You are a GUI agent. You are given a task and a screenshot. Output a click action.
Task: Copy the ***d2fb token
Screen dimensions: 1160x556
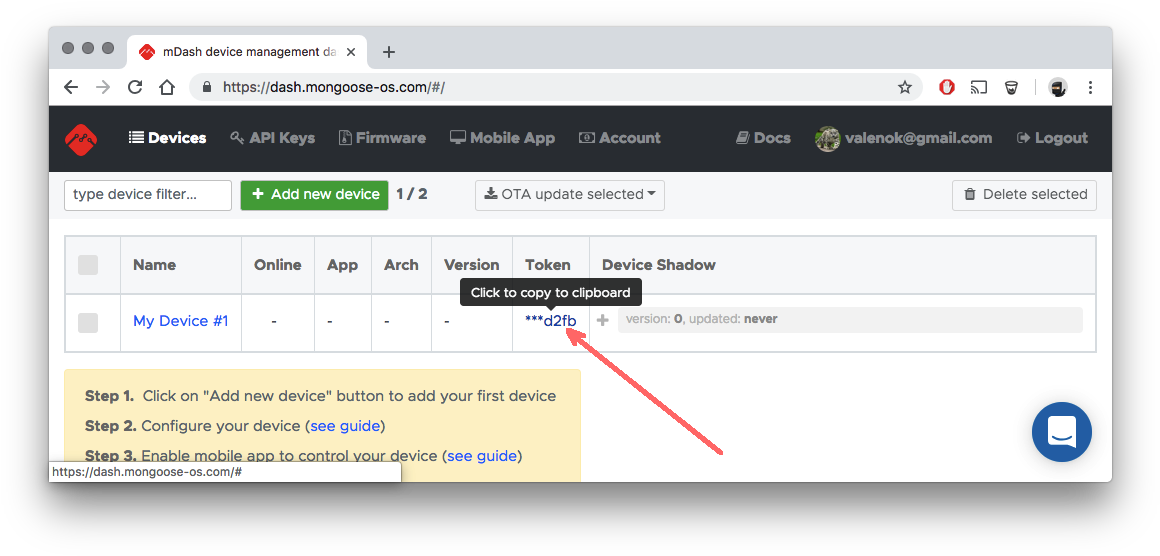tap(550, 321)
